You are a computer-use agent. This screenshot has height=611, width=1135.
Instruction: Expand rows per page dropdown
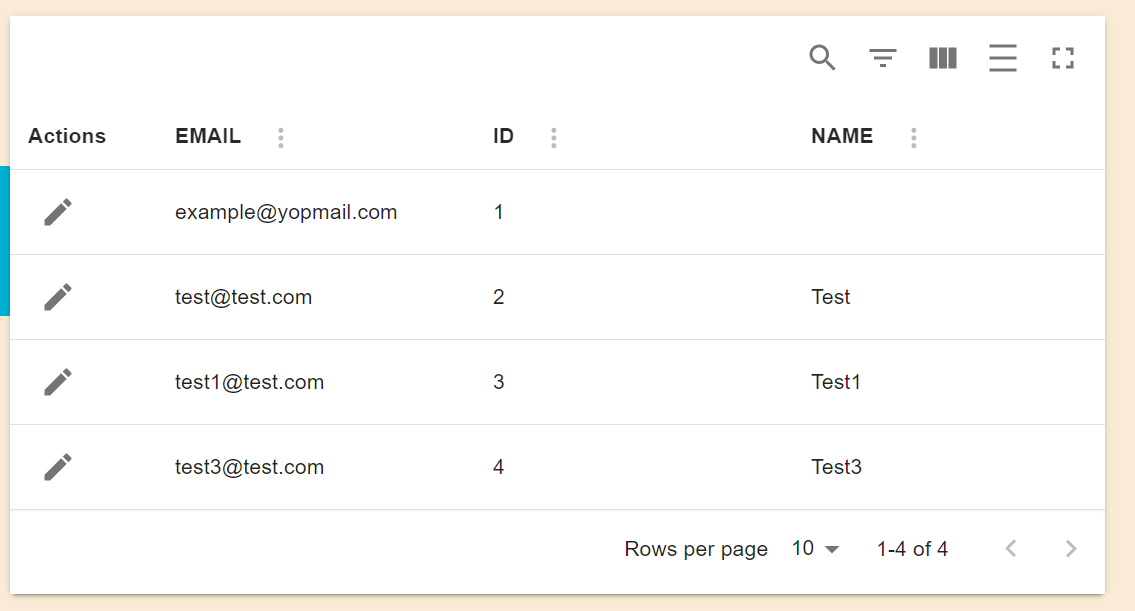(x=816, y=549)
